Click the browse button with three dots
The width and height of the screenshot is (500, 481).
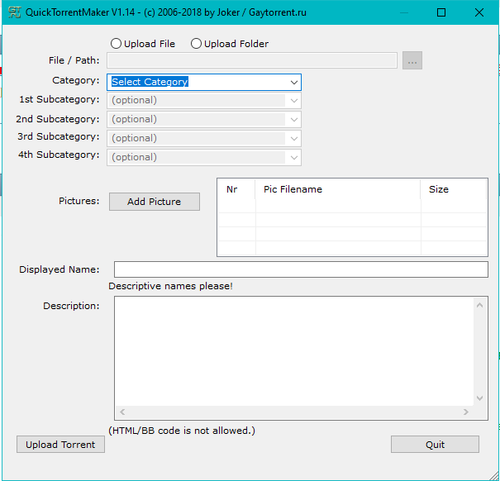click(412, 60)
